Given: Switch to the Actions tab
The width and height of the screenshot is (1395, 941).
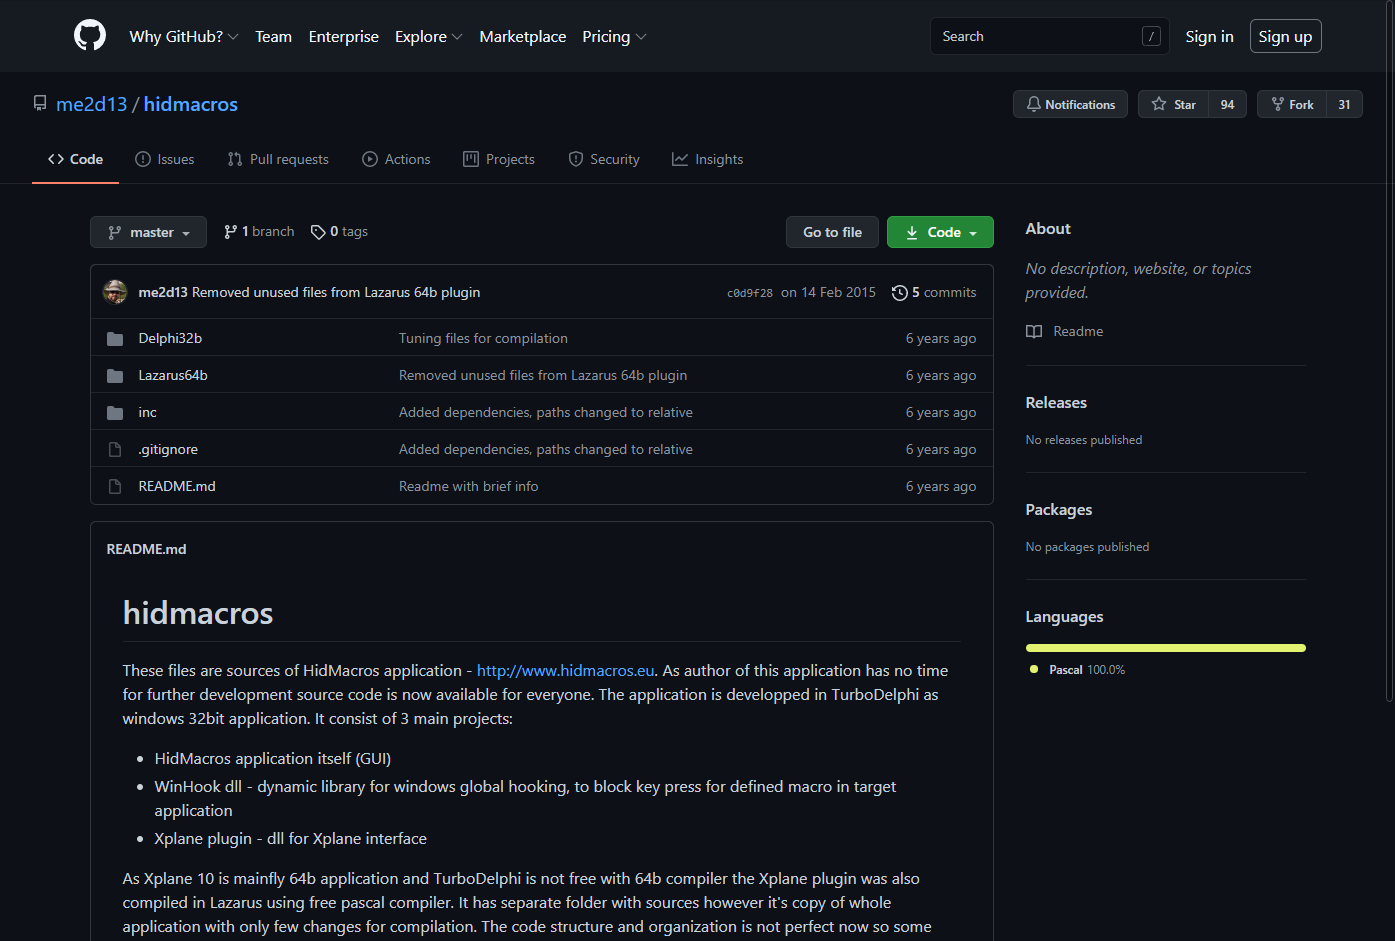Looking at the screenshot, I should [396, 159].
